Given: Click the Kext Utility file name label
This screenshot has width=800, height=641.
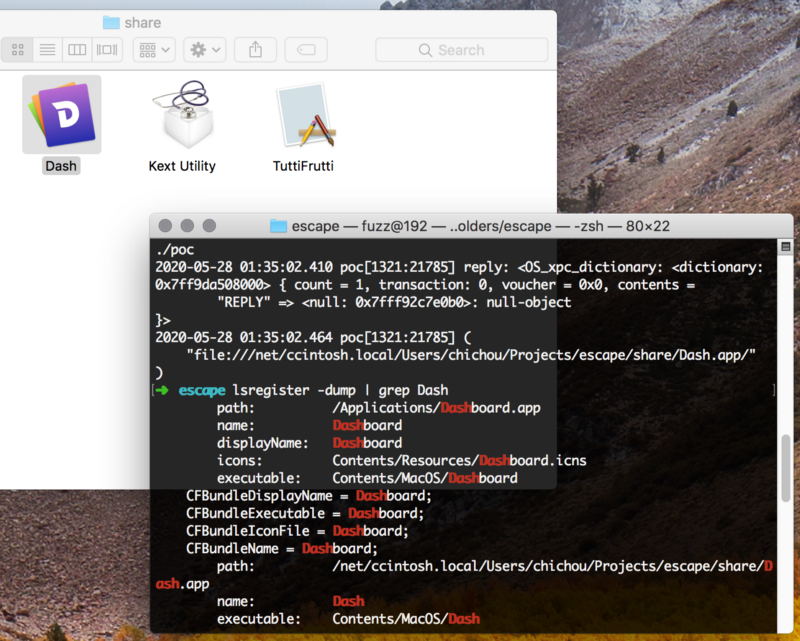Looking at the screenshot, I should click(182, 166).
